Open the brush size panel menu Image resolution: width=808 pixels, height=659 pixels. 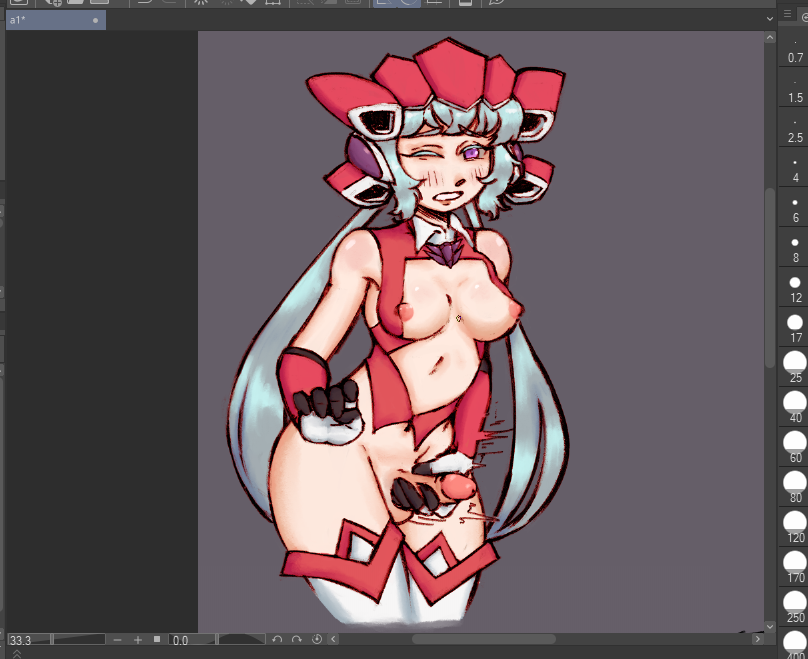[x=787, y=14]
